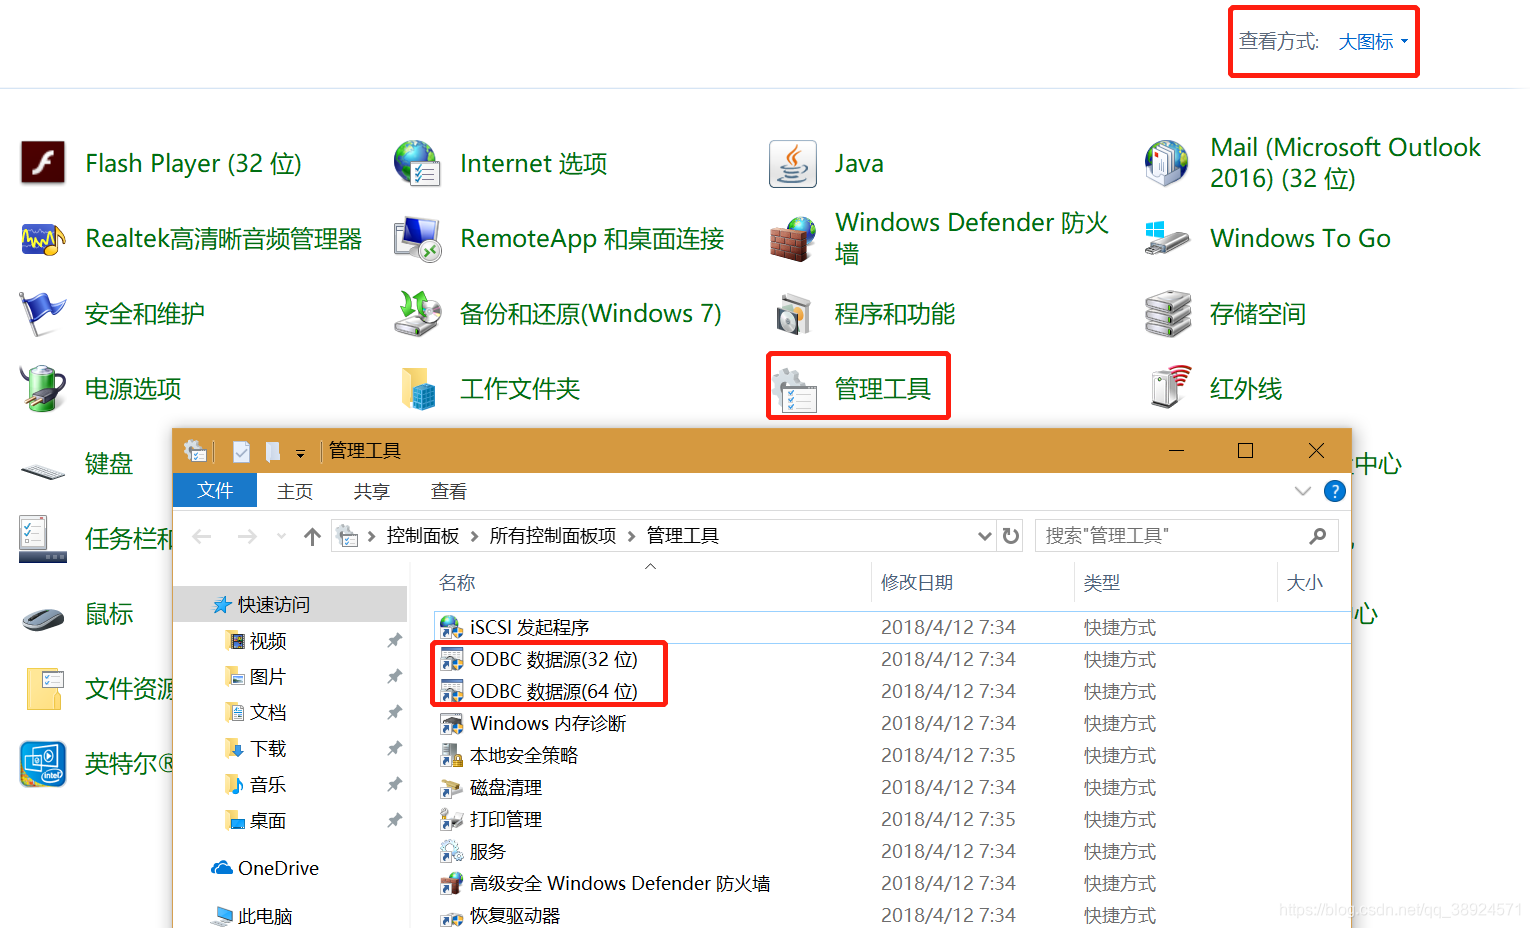Launch the Java control panel icon
1530x928 pixels.
tap(793, 163)
